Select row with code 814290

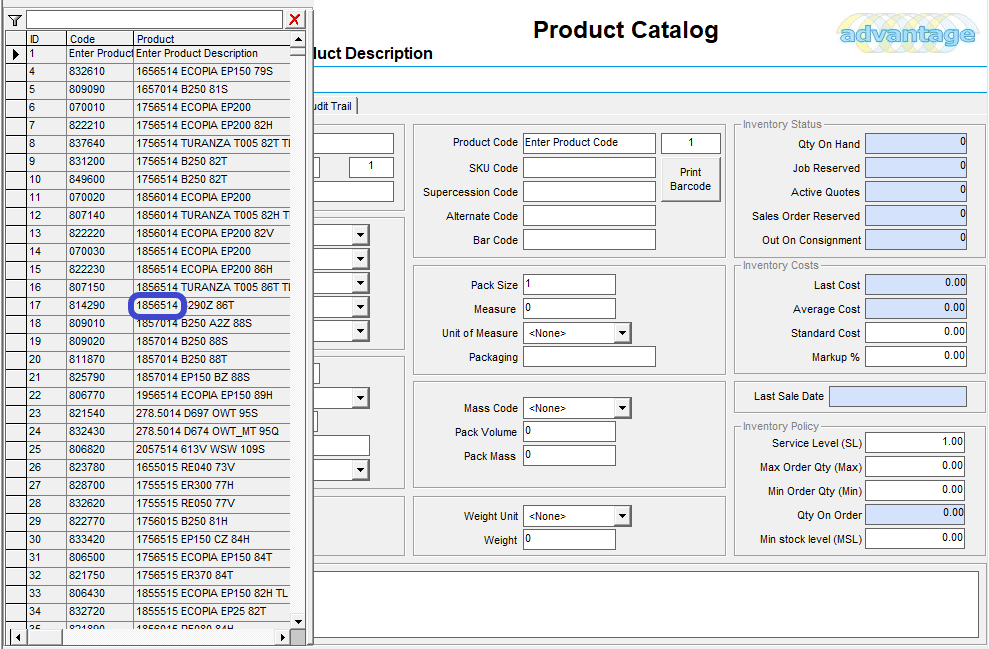click(149, 305)
